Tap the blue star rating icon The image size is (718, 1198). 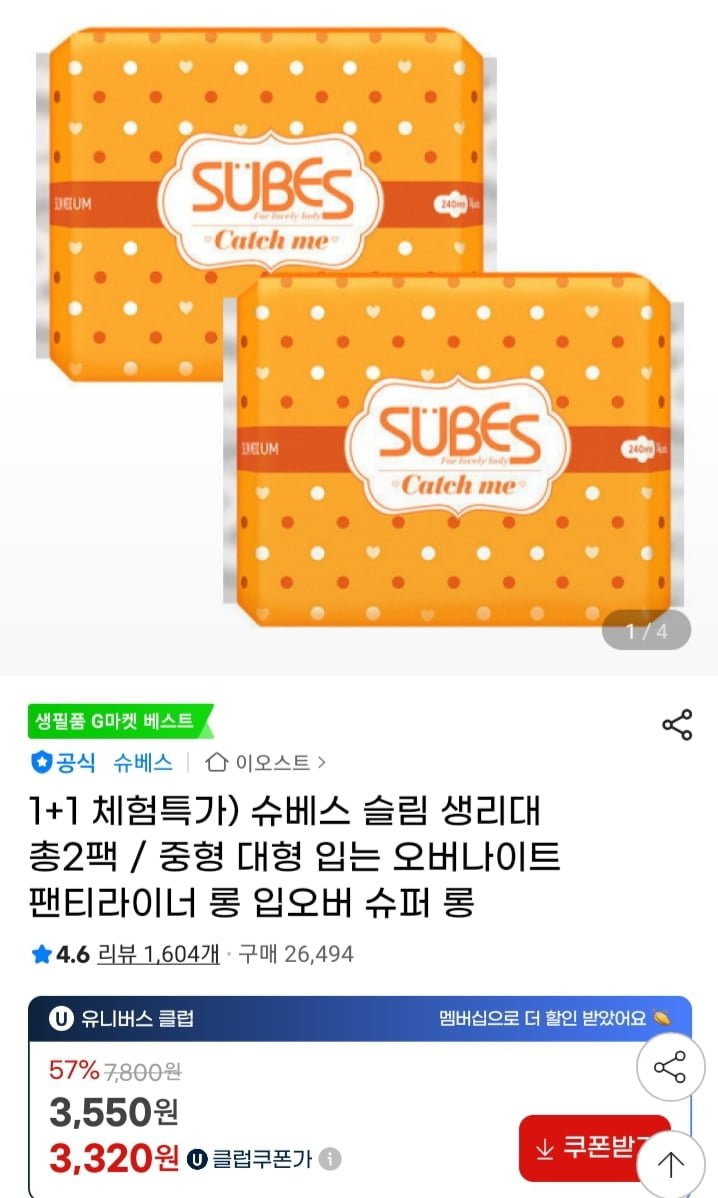click(41, 954)
